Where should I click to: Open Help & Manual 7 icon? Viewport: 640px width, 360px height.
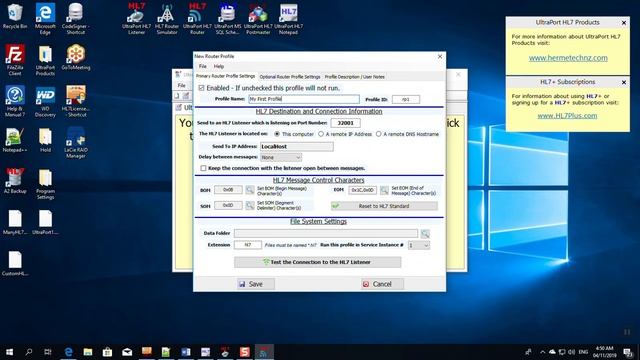(15, 101)
